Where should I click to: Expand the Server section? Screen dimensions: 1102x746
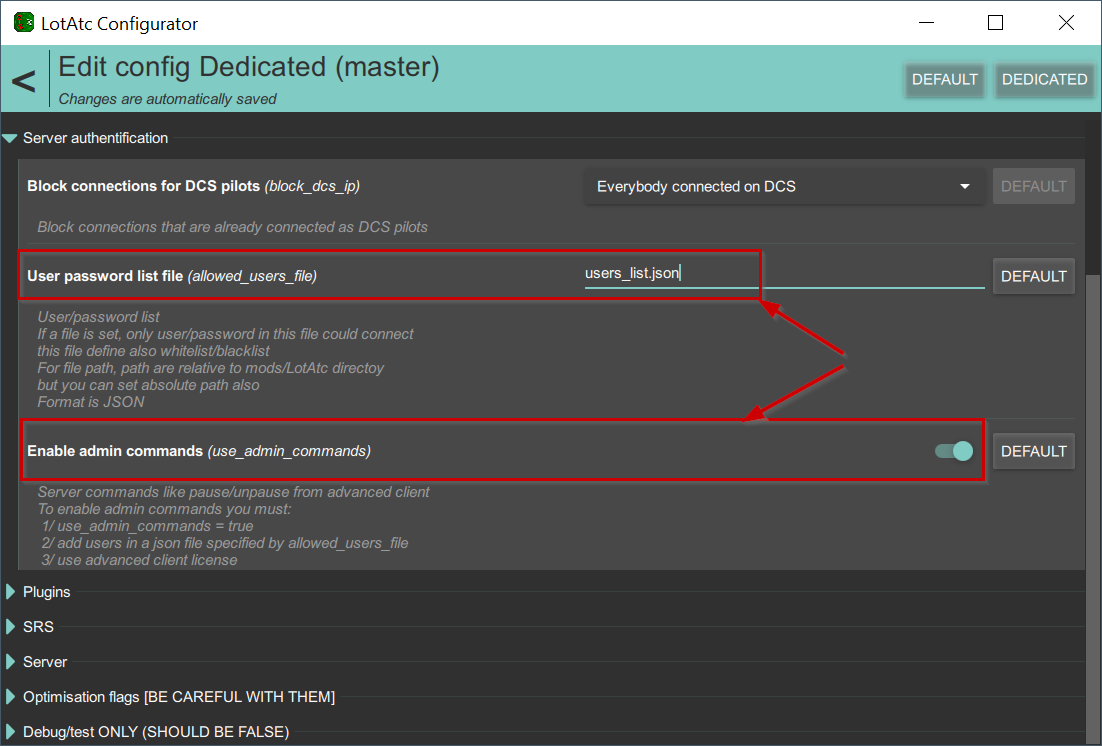11,662
